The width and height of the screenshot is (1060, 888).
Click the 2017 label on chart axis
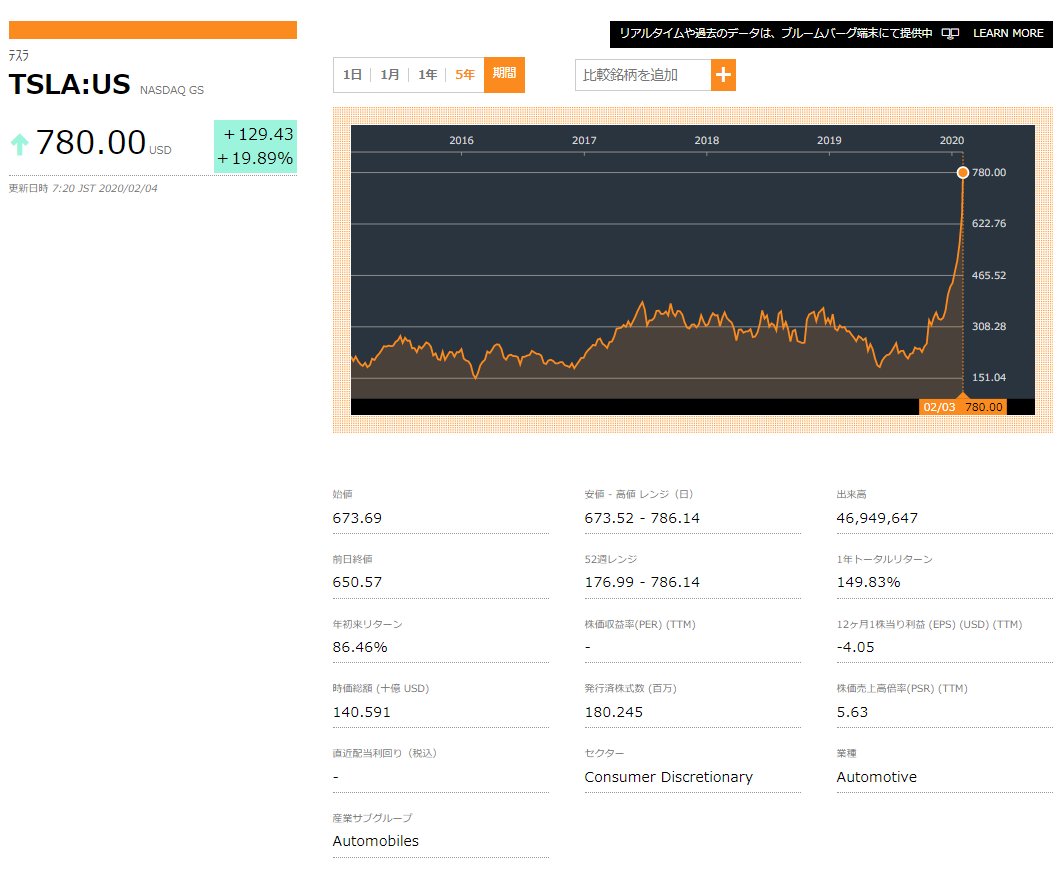(x=584, y=140)
